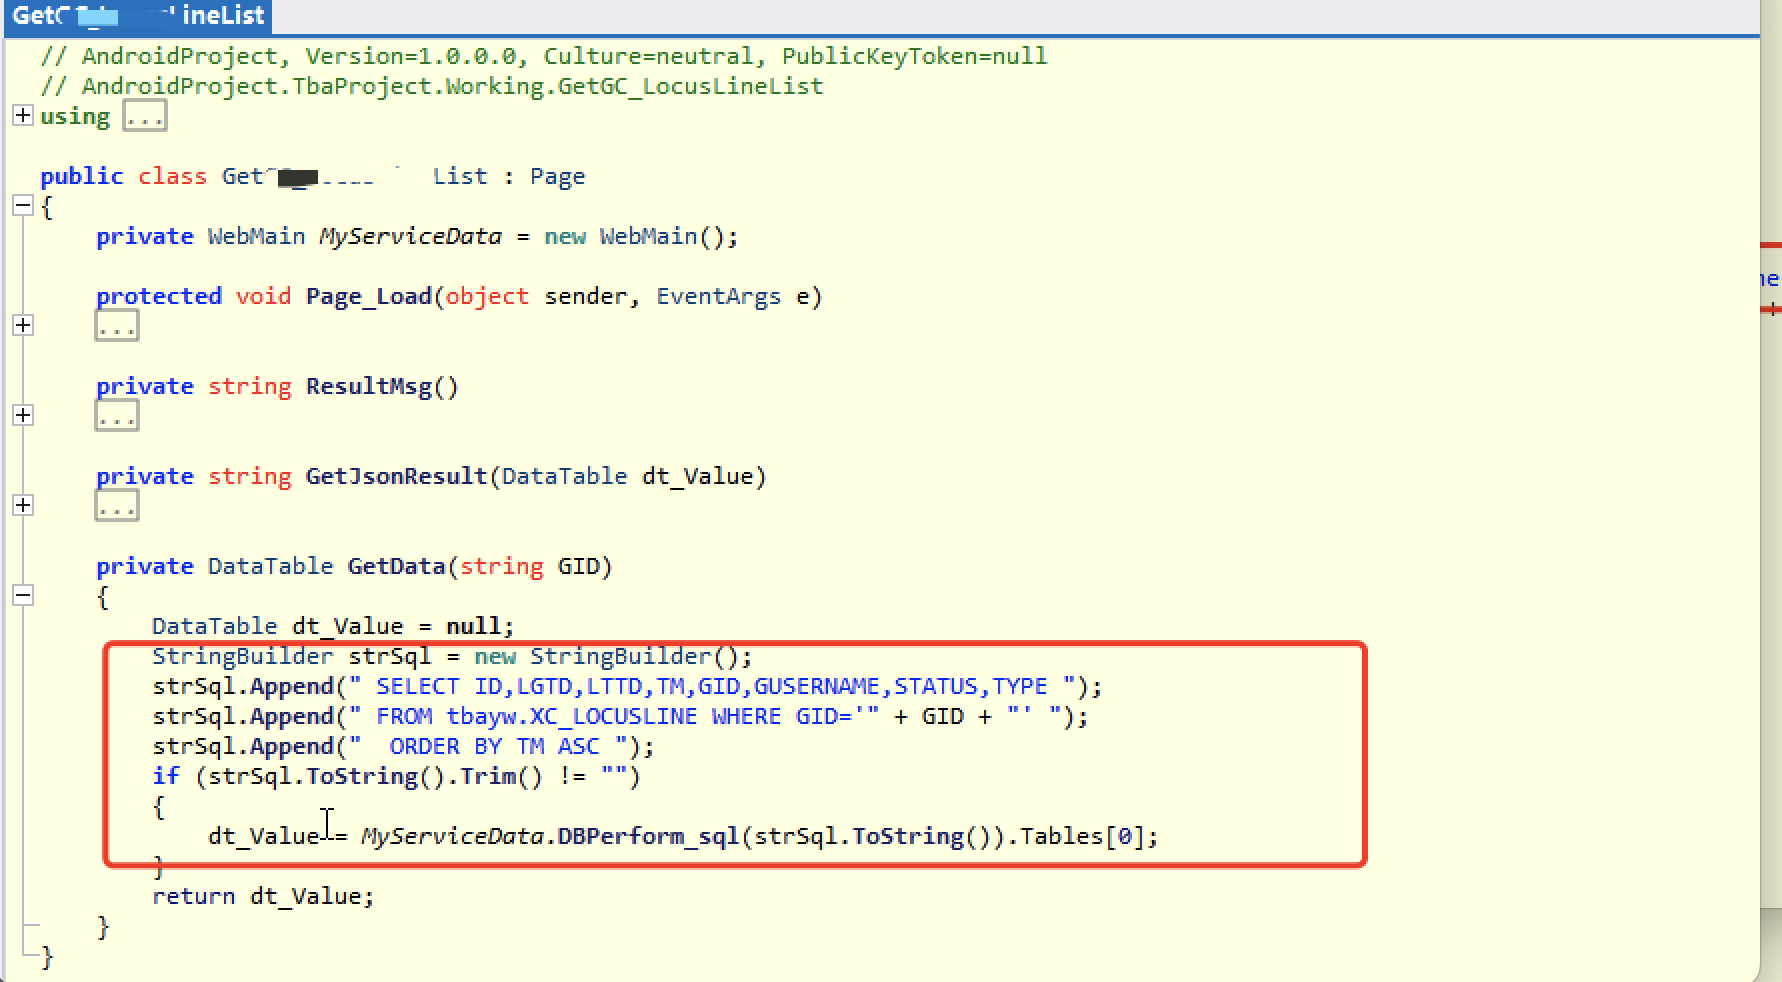Click the Page_Load method name
This screenshot has height=982, width=1782.
tap(368, 297)
